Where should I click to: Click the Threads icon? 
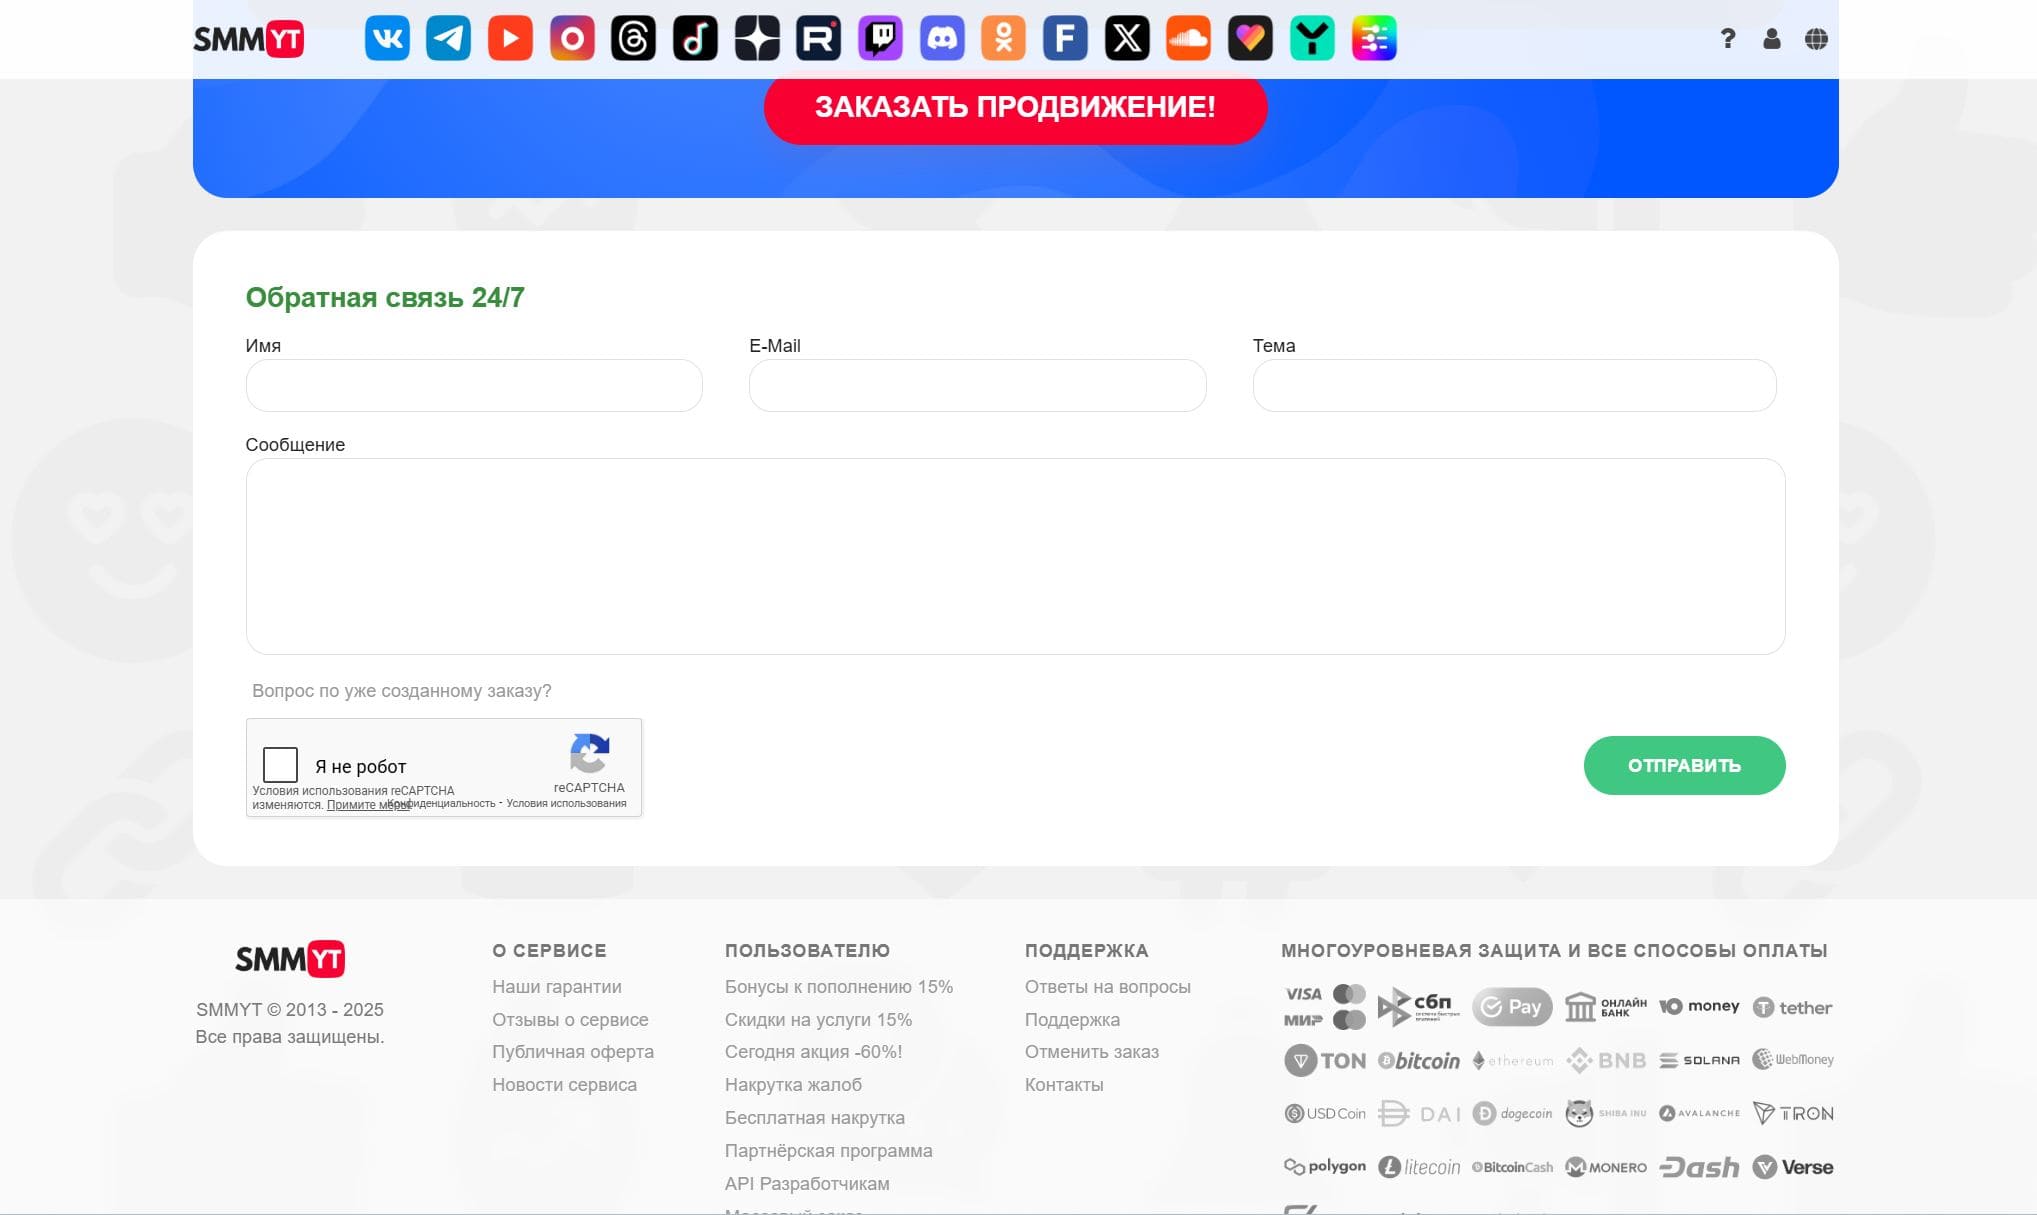(x=633, y=39)
